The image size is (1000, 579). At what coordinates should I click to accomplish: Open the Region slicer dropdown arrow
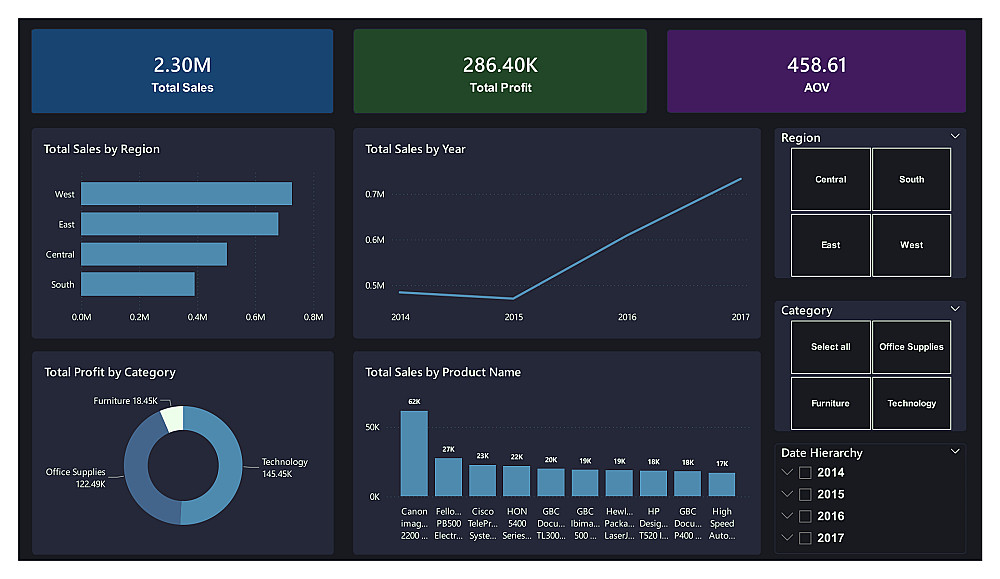pos(955,136)
